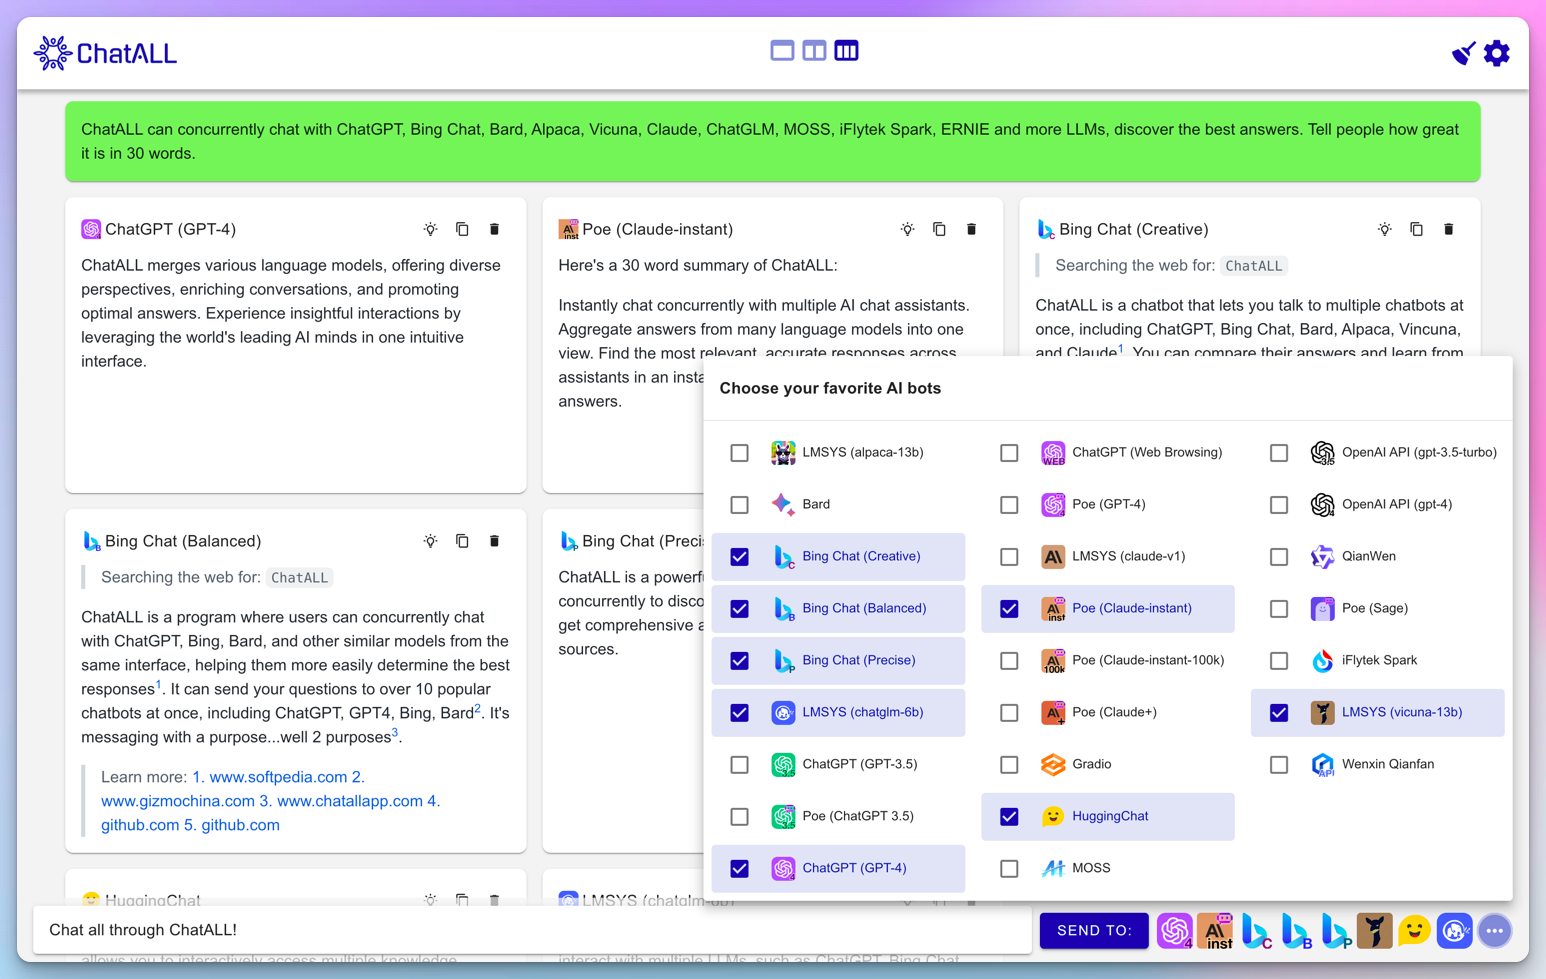Viewport: 1546px width, 979px height.
Task: Copy the Bing Chat (Creative) response
Action: point(1416,229)
